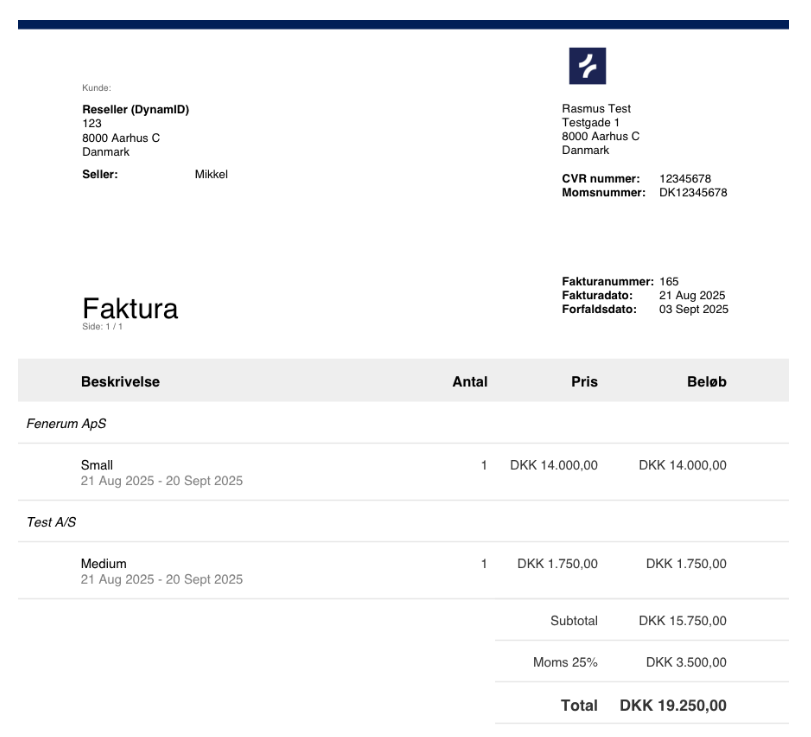The image size is (811, 737).
Task: Click the Reseller (DynamID) customer name
Action: pos(135,110)
